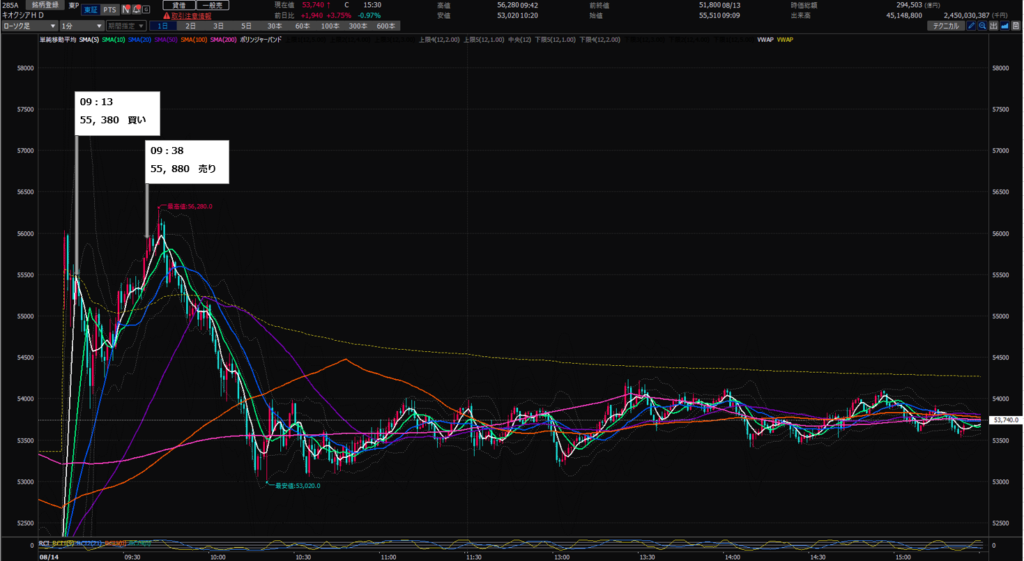Screen dimensions: 1024x561
Task: Select the 30本 bar count tab
Action: [274, 26]
